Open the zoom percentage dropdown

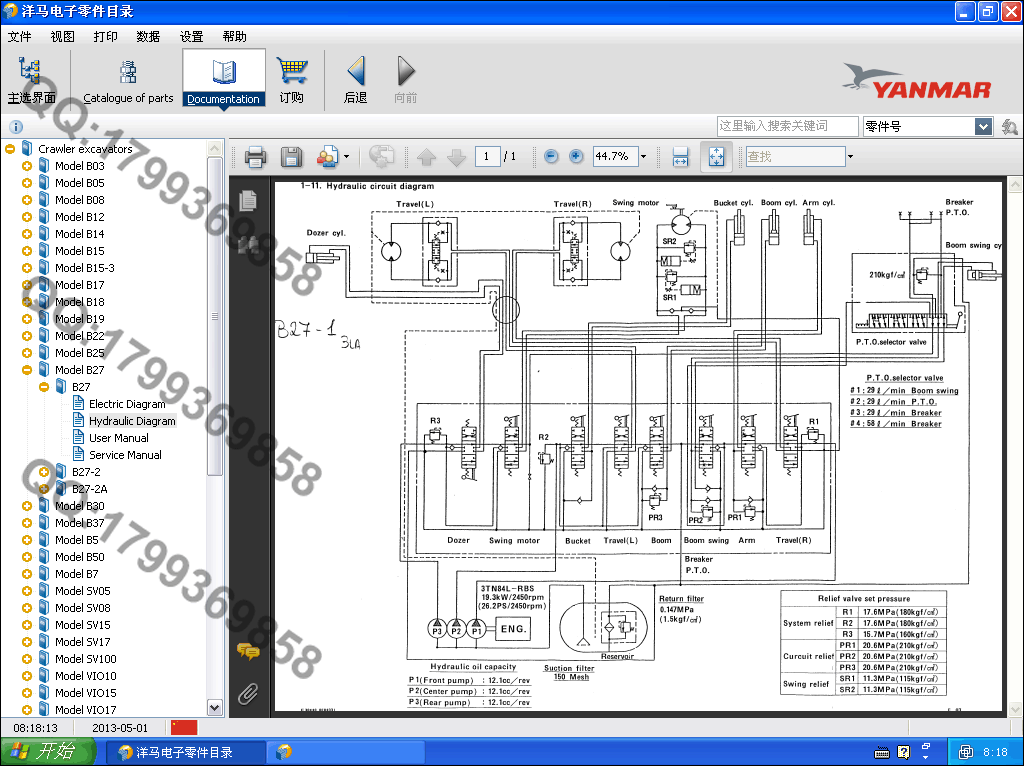pyautogui.click(x=643, y=157)
